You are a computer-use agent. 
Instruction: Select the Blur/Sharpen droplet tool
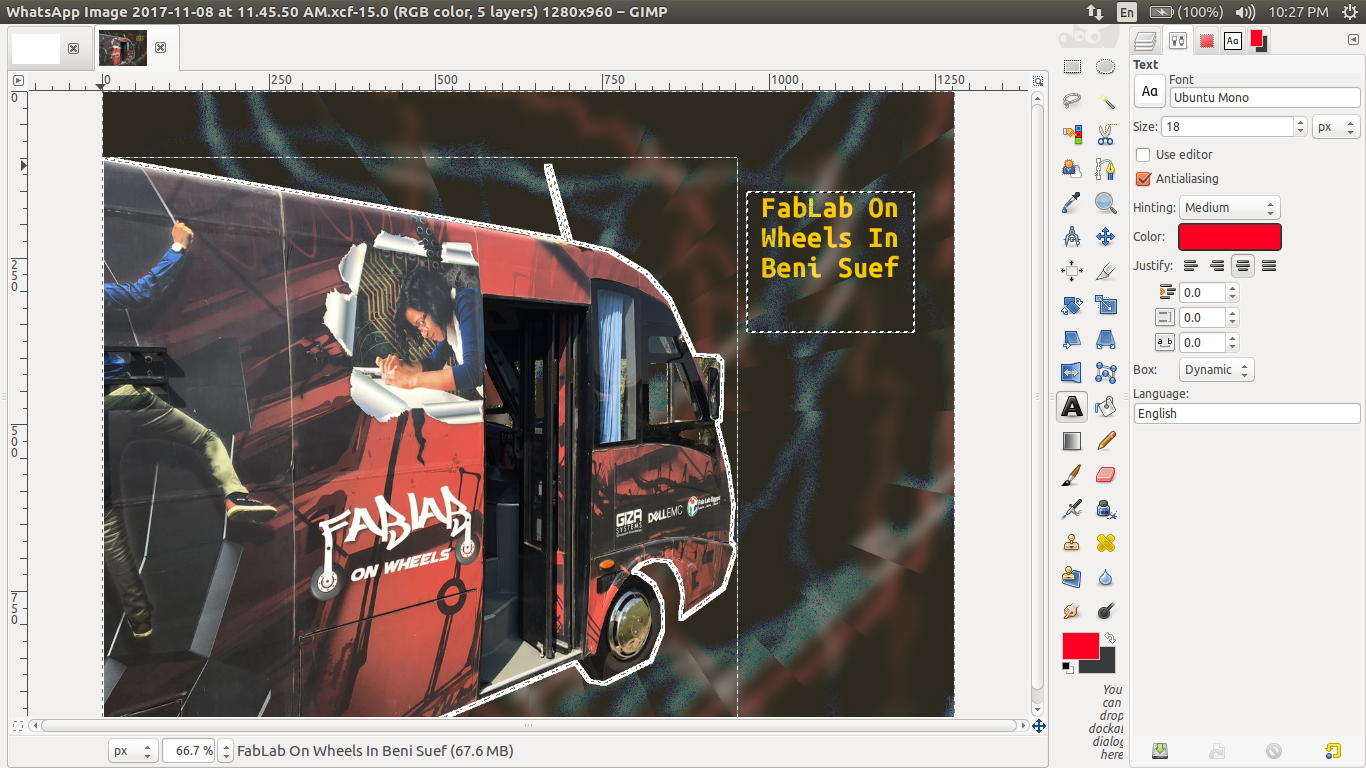pyautogui.click(x=1105, y=577)
